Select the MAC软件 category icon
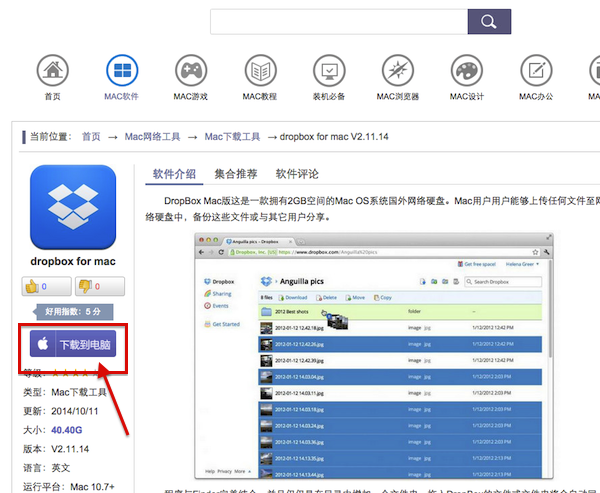 (122, 70)
